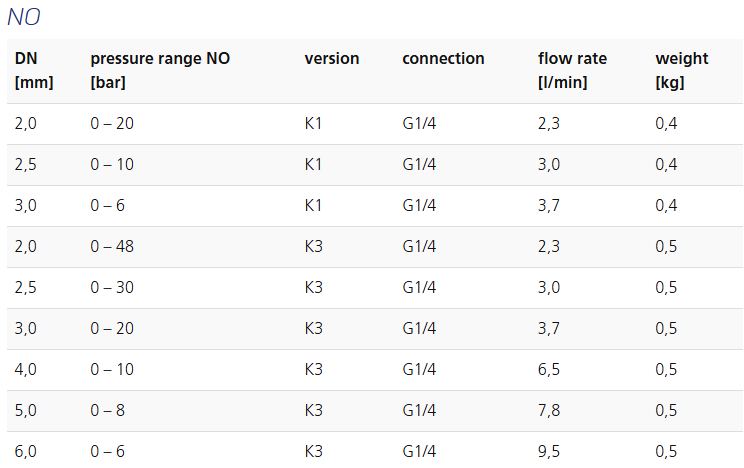Click the connection column header
744x468 pixels.
click(x=443, y=58)
